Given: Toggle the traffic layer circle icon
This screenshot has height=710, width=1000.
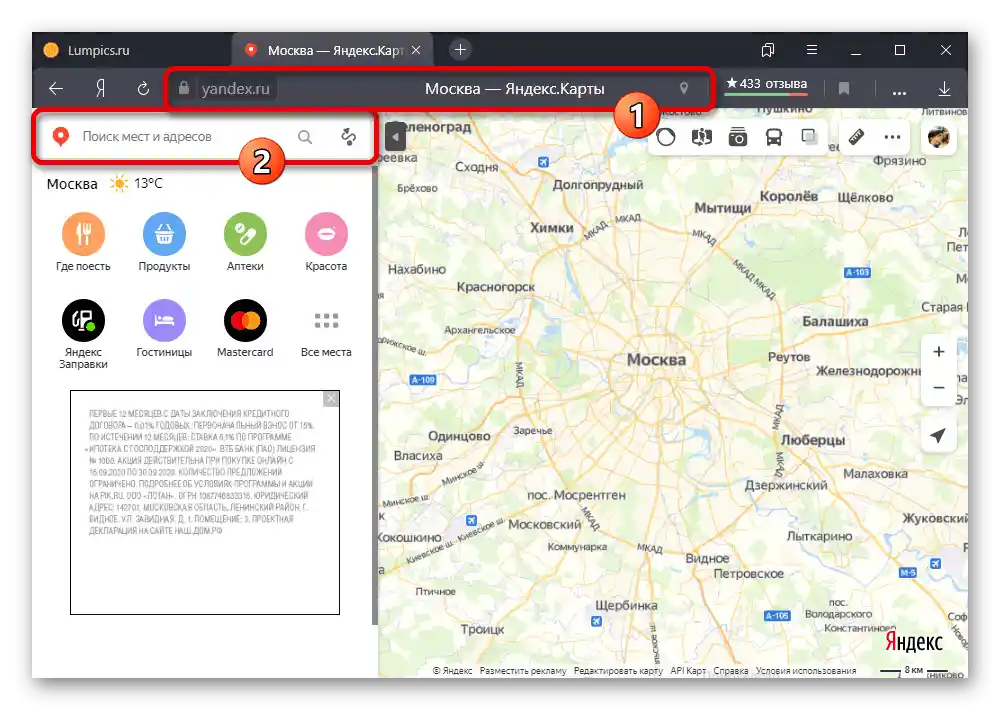Looking at the screenshot, I should tap(666, 137).
